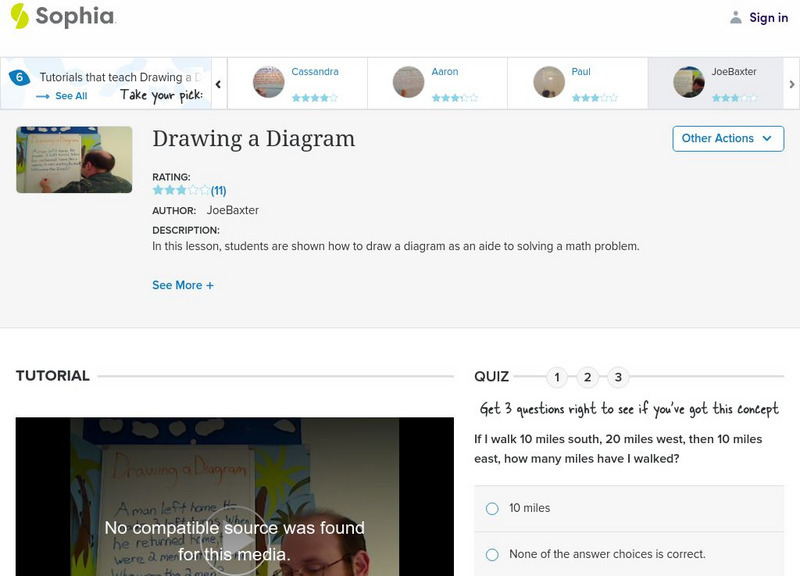Screen dimensions: 800x576
Task: Click the Sign in person icon
Action: [x=734, y=16]
